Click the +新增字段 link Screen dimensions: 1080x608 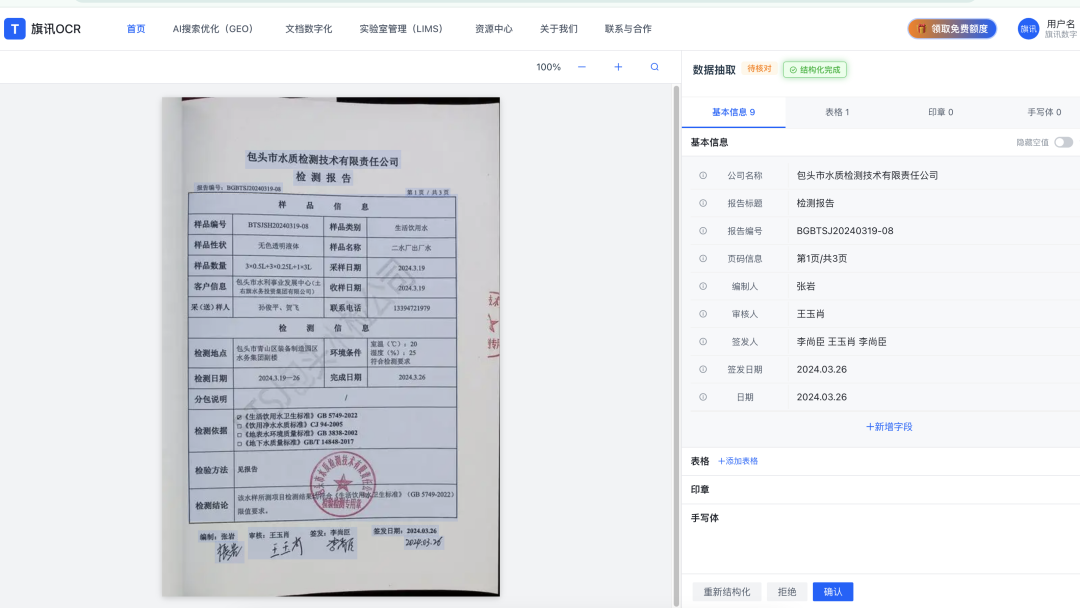[889, 427]
